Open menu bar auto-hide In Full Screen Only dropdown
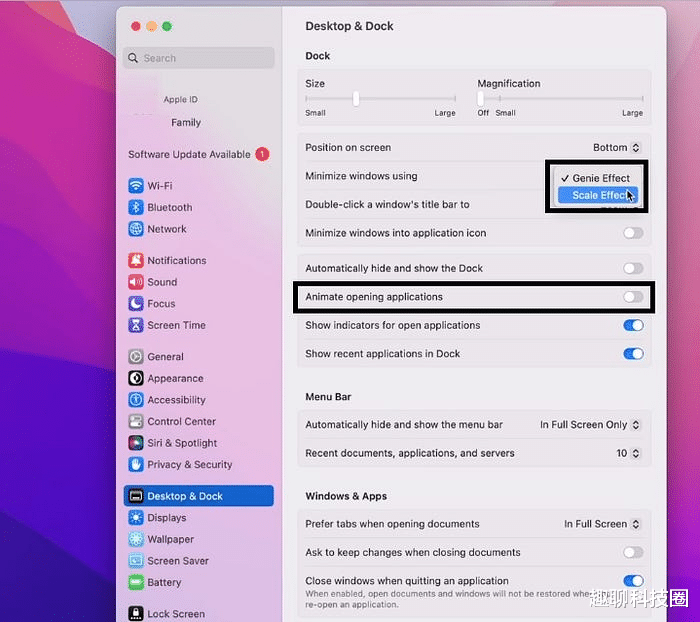 tap(590, 425)
